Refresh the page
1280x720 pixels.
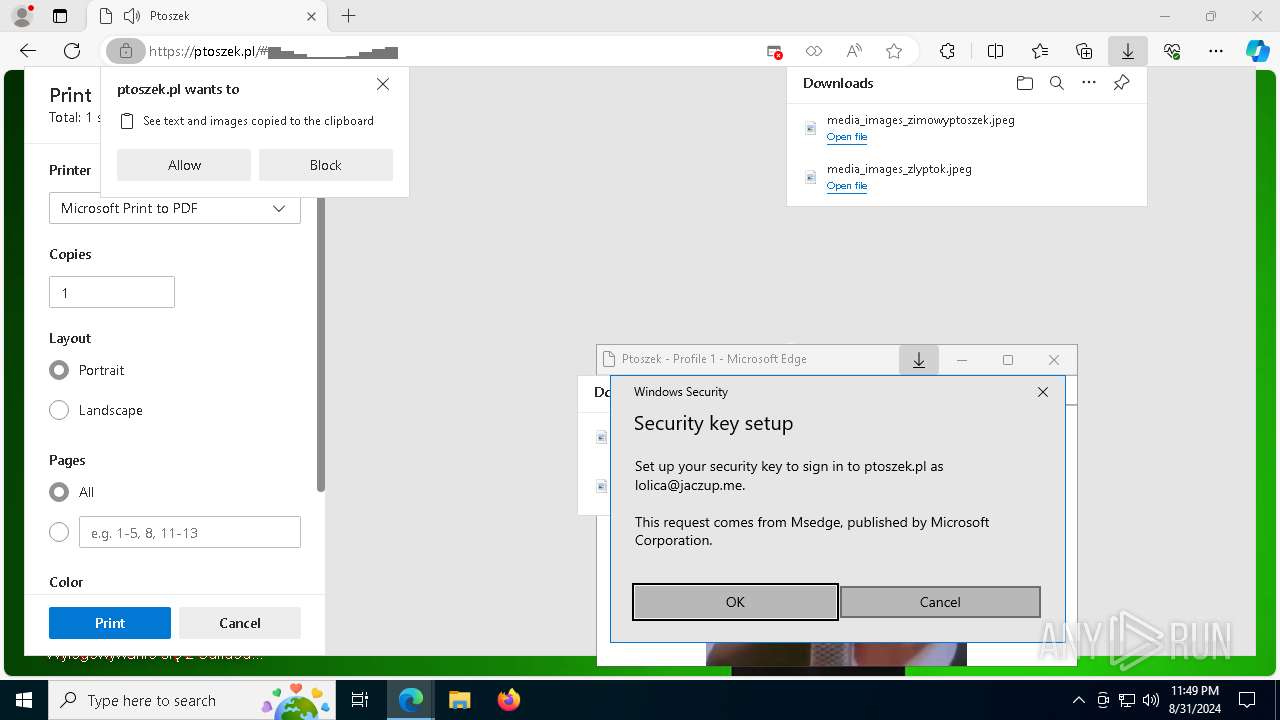[72, 51]
